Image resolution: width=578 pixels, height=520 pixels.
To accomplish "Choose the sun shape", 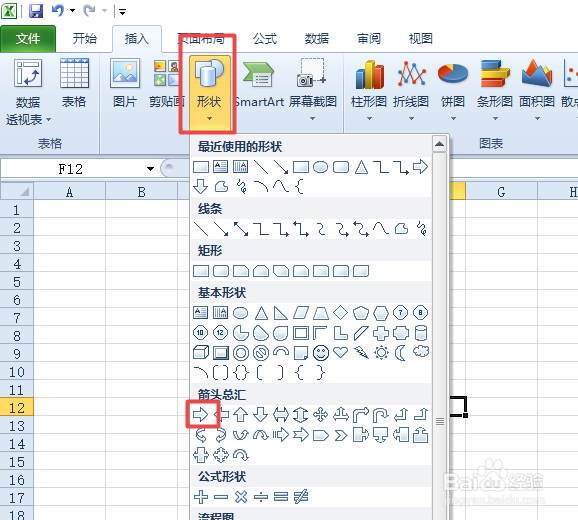I will (381, 353).
